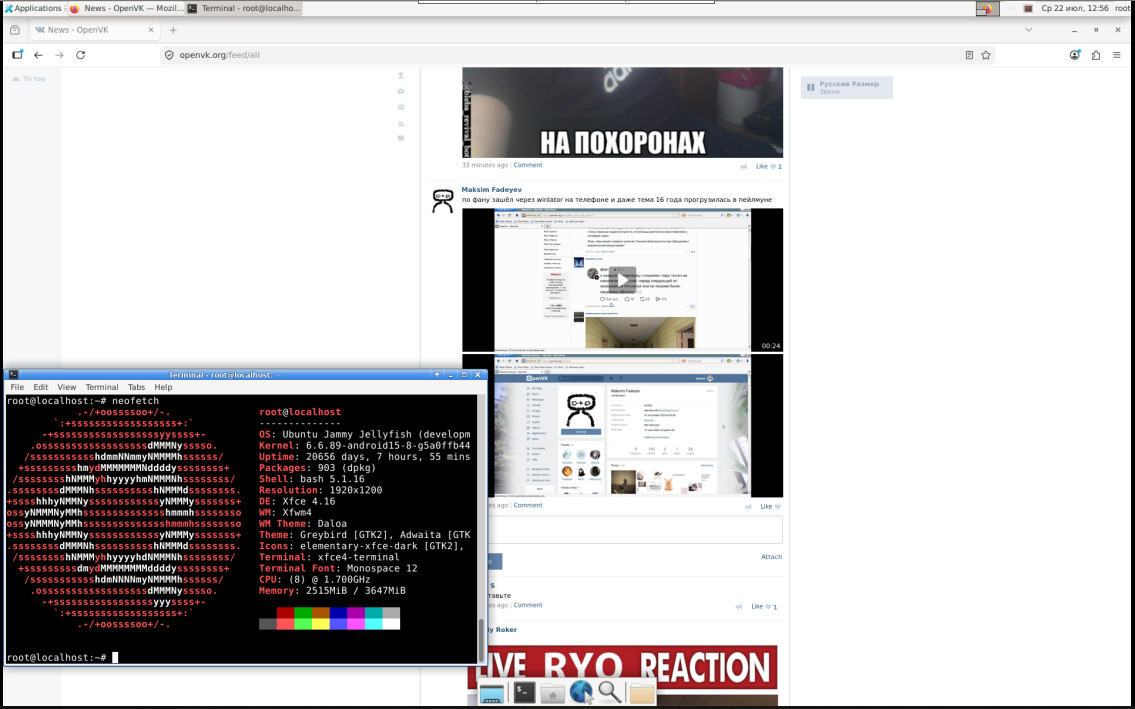Open Firefox extensions icon
The width and height of the screenshot is (1135, 709).
(x=1096, y=55)
